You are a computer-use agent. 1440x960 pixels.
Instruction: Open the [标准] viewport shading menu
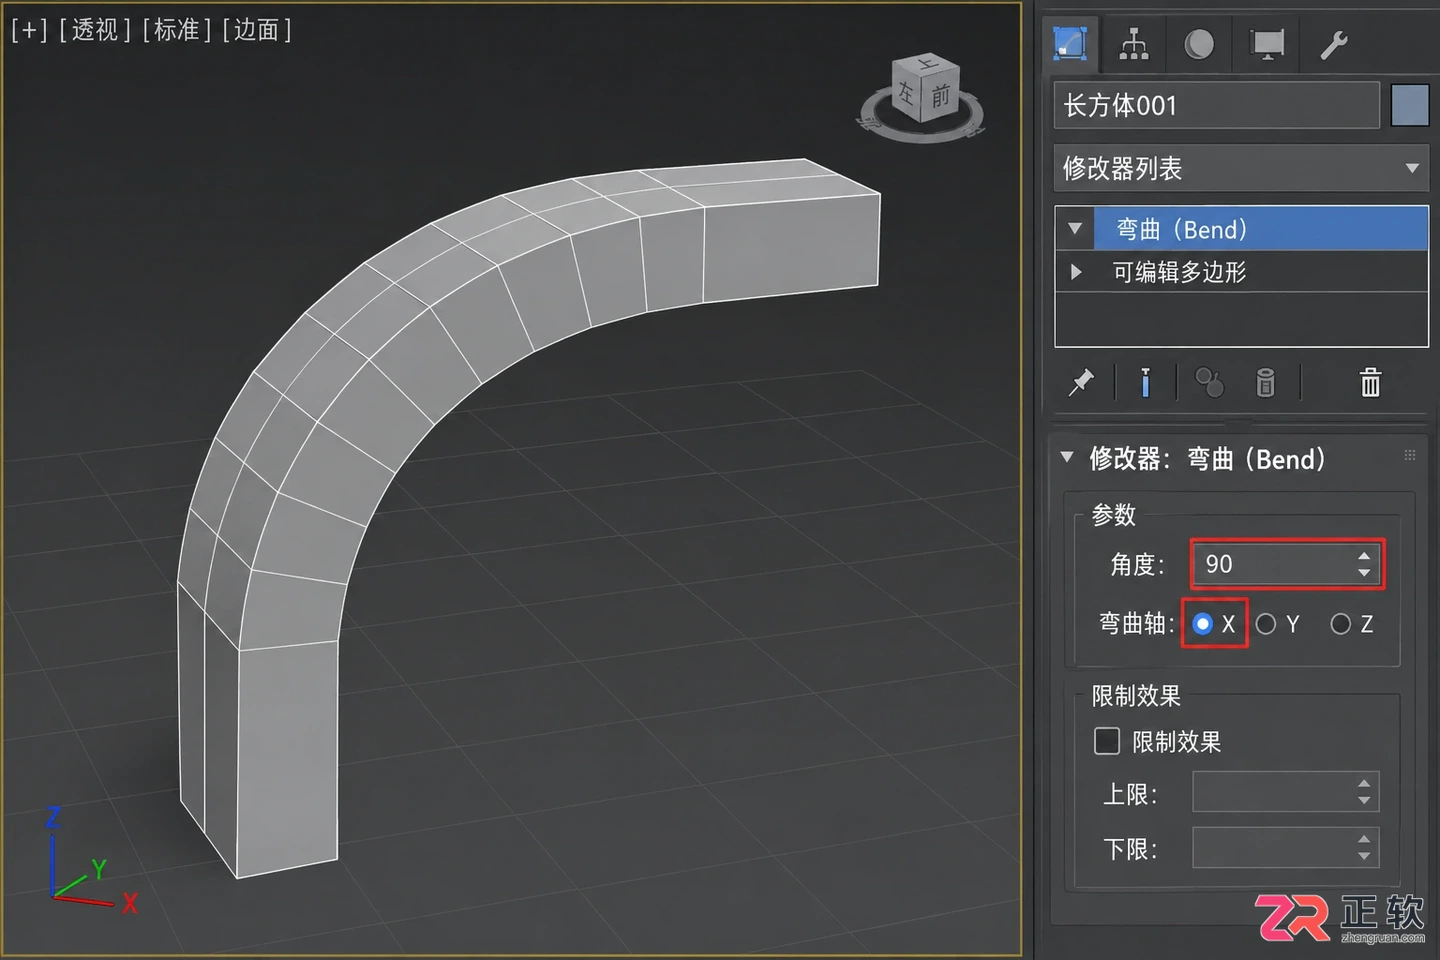(x=177, y=30)
